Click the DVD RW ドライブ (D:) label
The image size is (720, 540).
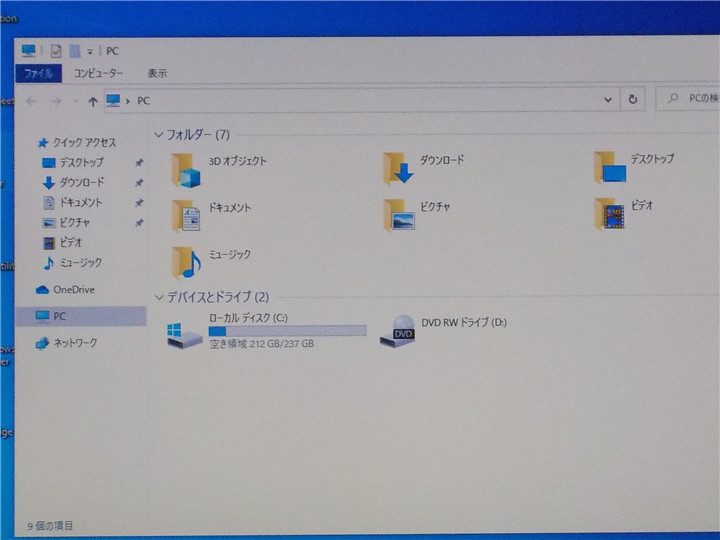click(x=464, y=322)
